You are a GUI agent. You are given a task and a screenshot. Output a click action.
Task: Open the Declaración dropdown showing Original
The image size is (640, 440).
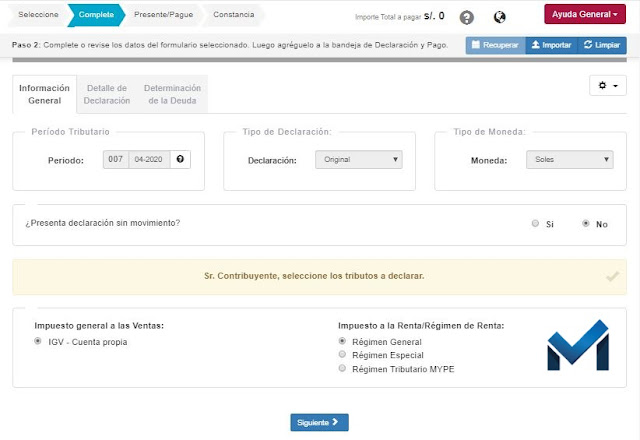(359, 160)
